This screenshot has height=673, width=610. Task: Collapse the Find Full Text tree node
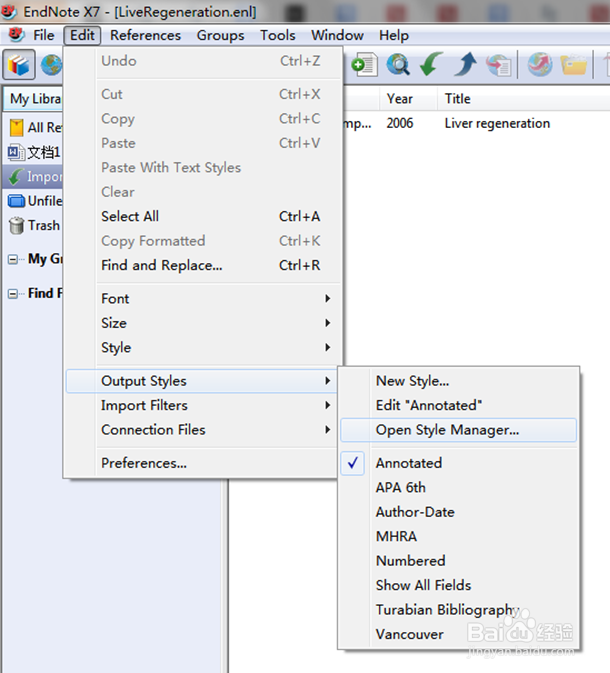point(13,294)
